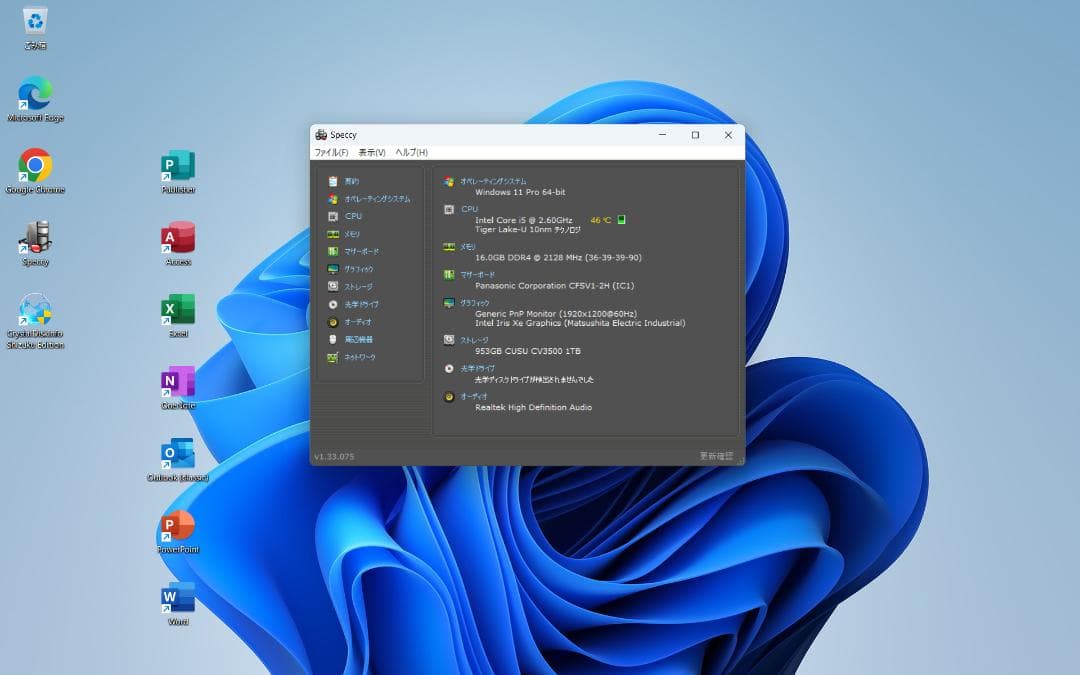Click the Google Chrome desktop shortcut
Viewport: 1080px width, 675px height.
[35, 166]
